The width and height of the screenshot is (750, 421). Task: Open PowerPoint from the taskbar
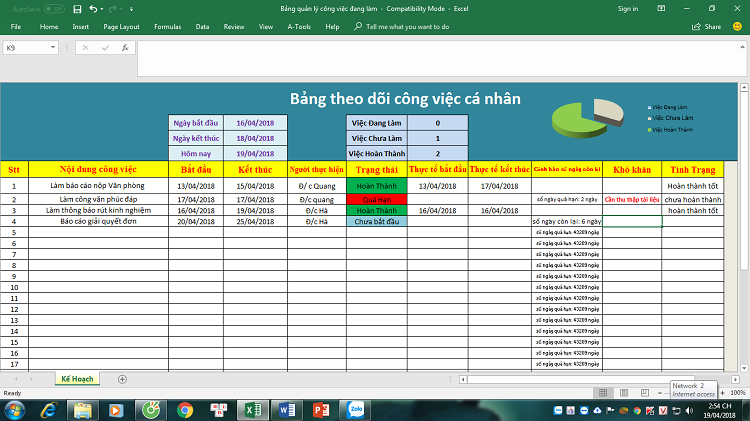tap(321, 410)
